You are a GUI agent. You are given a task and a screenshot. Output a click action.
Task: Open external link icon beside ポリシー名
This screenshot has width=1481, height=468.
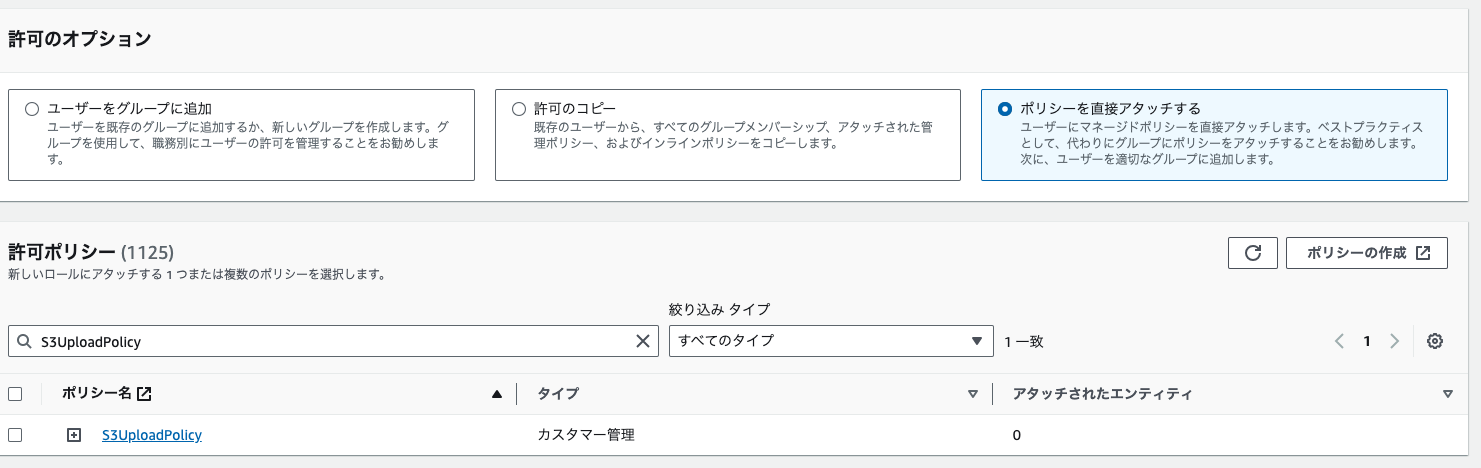[144, 394]
